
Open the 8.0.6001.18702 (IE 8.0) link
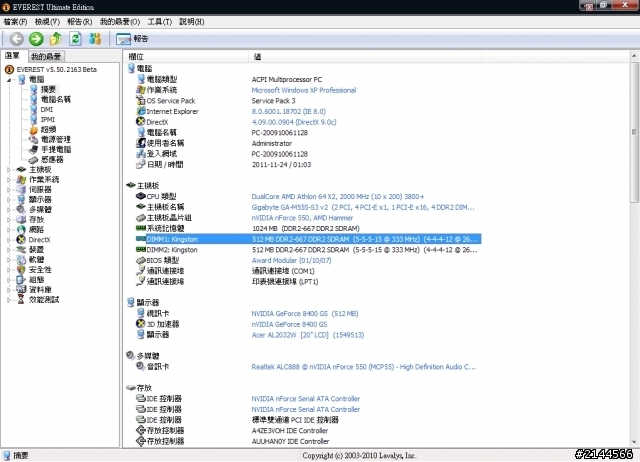point(289,111)
